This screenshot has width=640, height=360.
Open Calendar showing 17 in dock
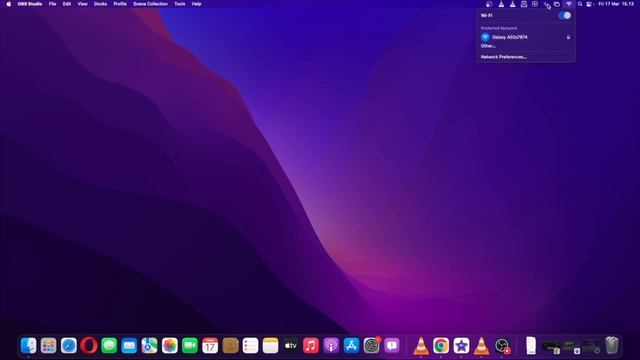pyautogui.click(x=210, y=346)
